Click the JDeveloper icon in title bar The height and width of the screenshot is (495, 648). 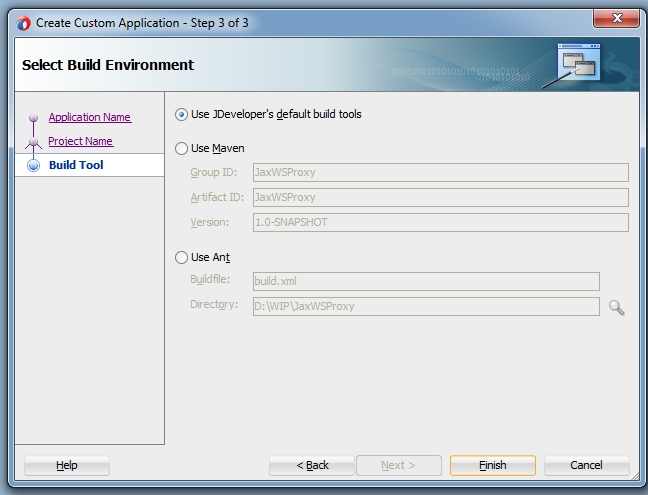click(x=23, y=23)
